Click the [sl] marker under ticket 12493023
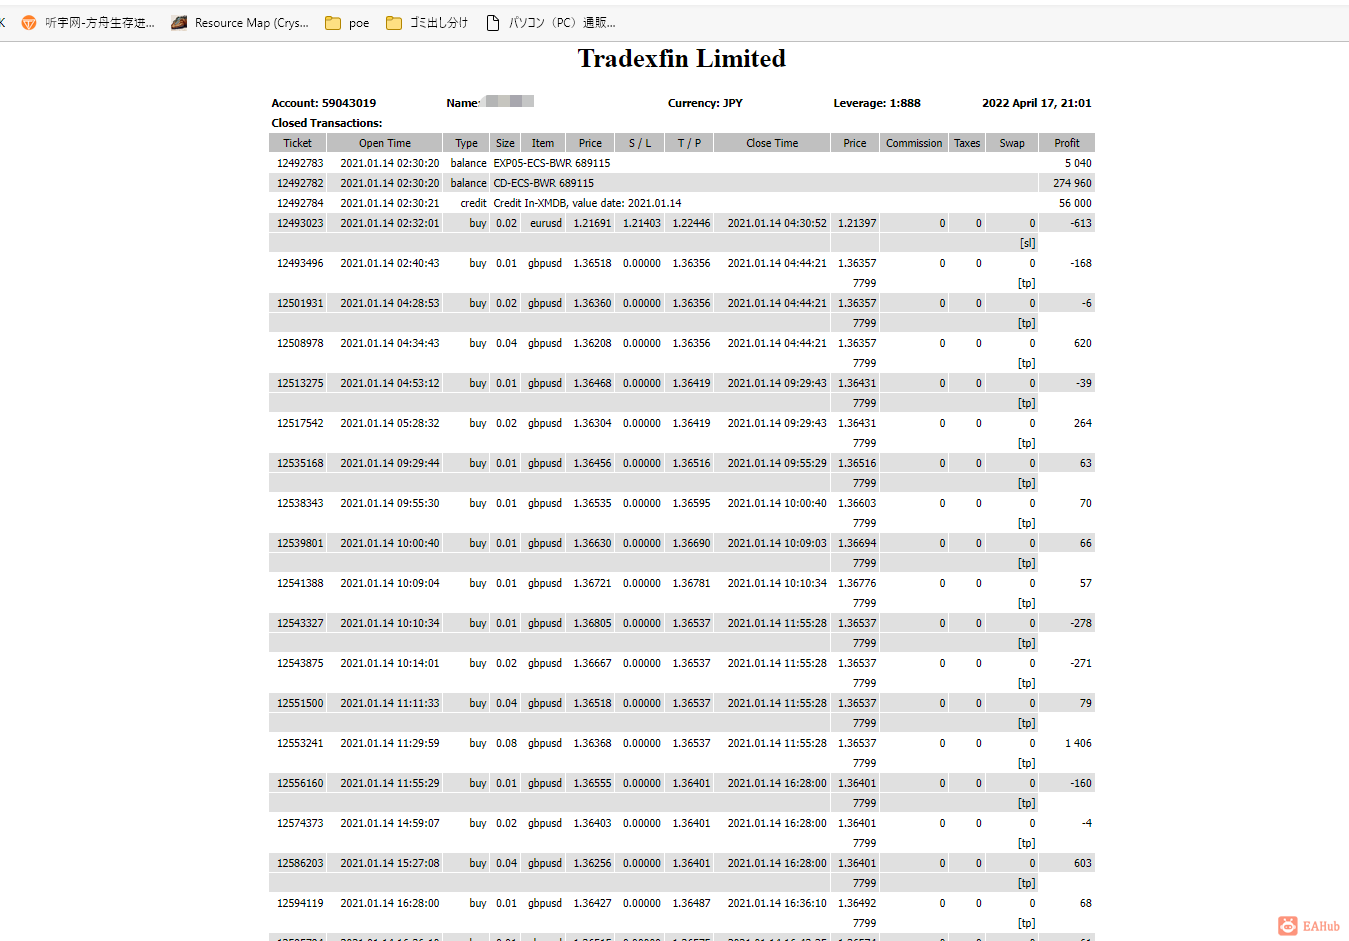The image size is (1349, 941). (1027, 243)
